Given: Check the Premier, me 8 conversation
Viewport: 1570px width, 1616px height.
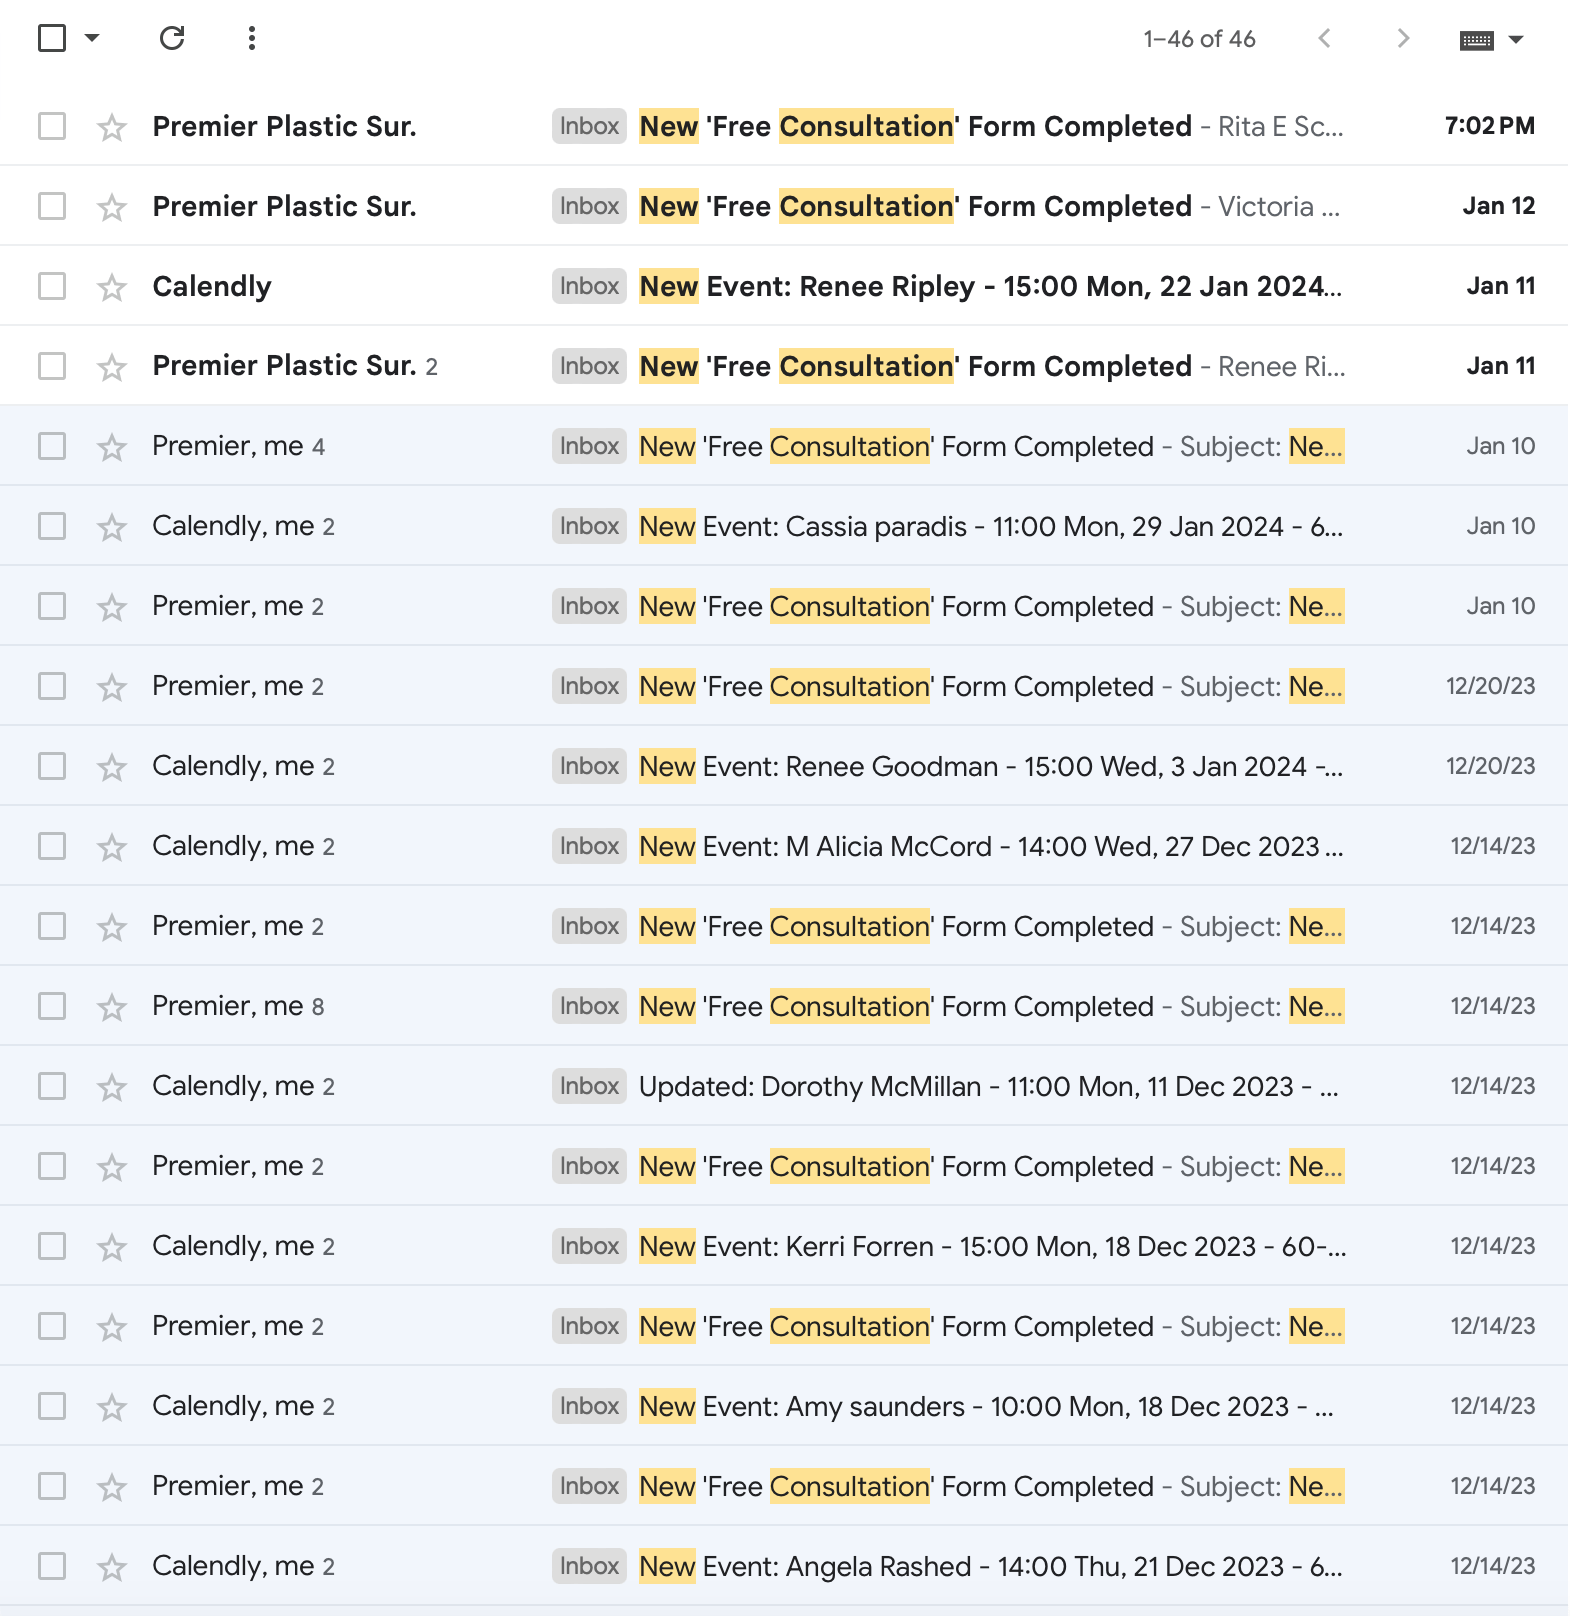Looking at the screenshot, I should click(52, 1006).
